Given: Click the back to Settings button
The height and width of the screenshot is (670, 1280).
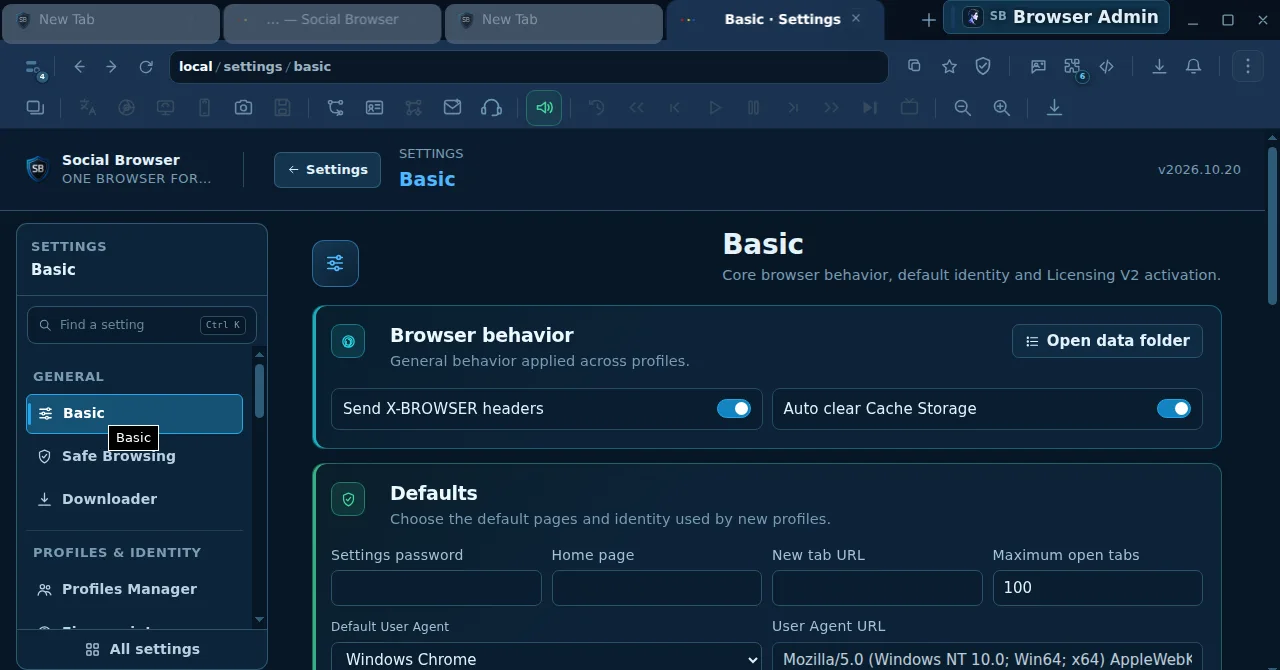Looking at the screenshot, I should (327, 170).
